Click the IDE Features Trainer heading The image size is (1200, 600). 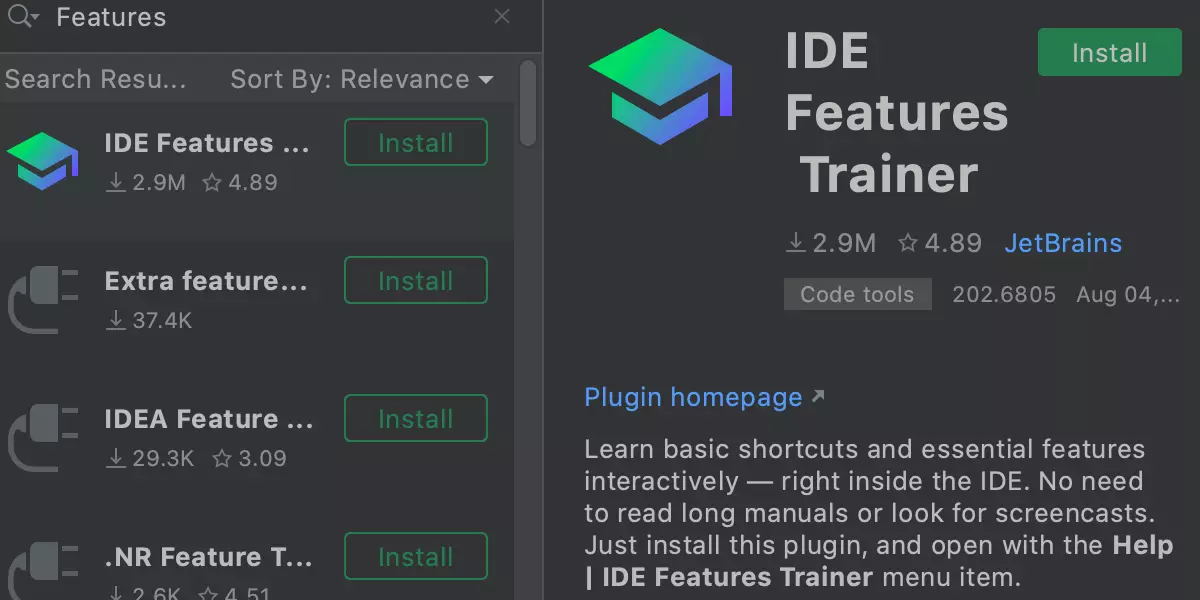point(896,113)
